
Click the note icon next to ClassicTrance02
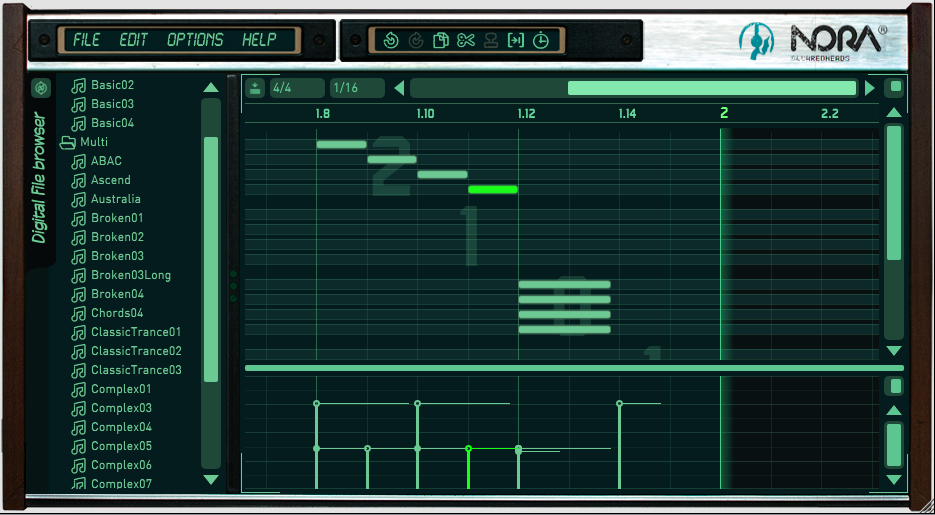78,351
